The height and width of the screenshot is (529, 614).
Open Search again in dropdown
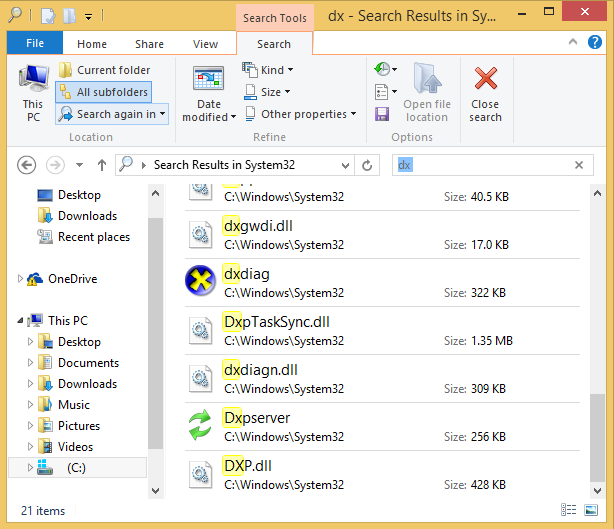tap(112, 114)
